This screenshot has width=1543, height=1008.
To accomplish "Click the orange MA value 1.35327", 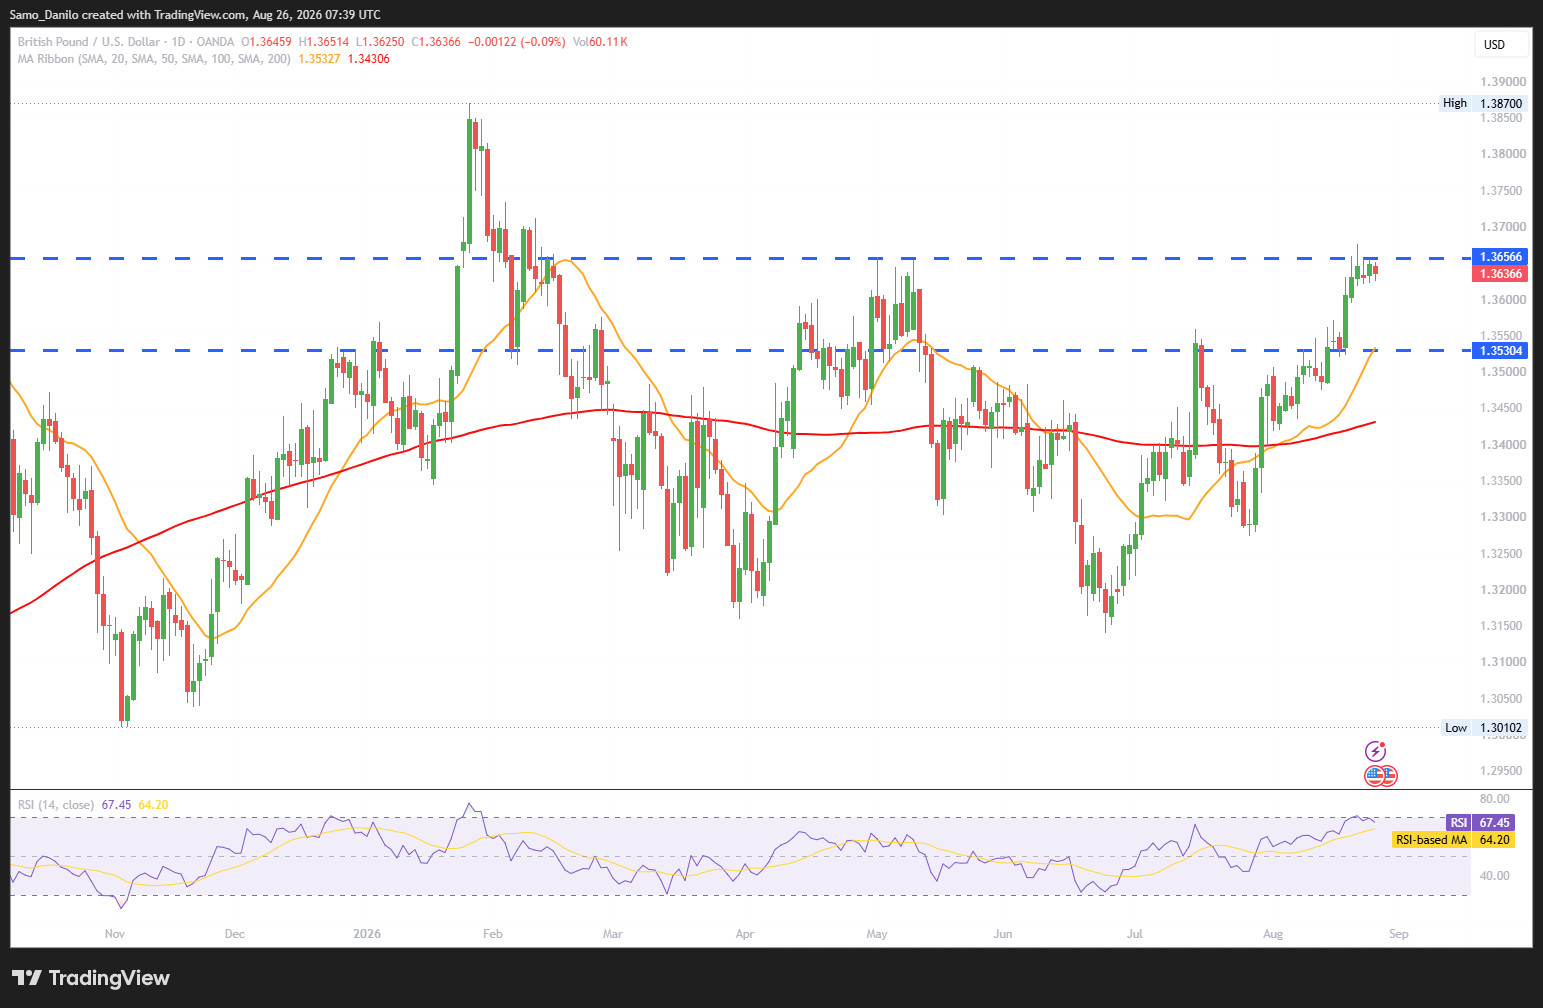I will 319,59.
